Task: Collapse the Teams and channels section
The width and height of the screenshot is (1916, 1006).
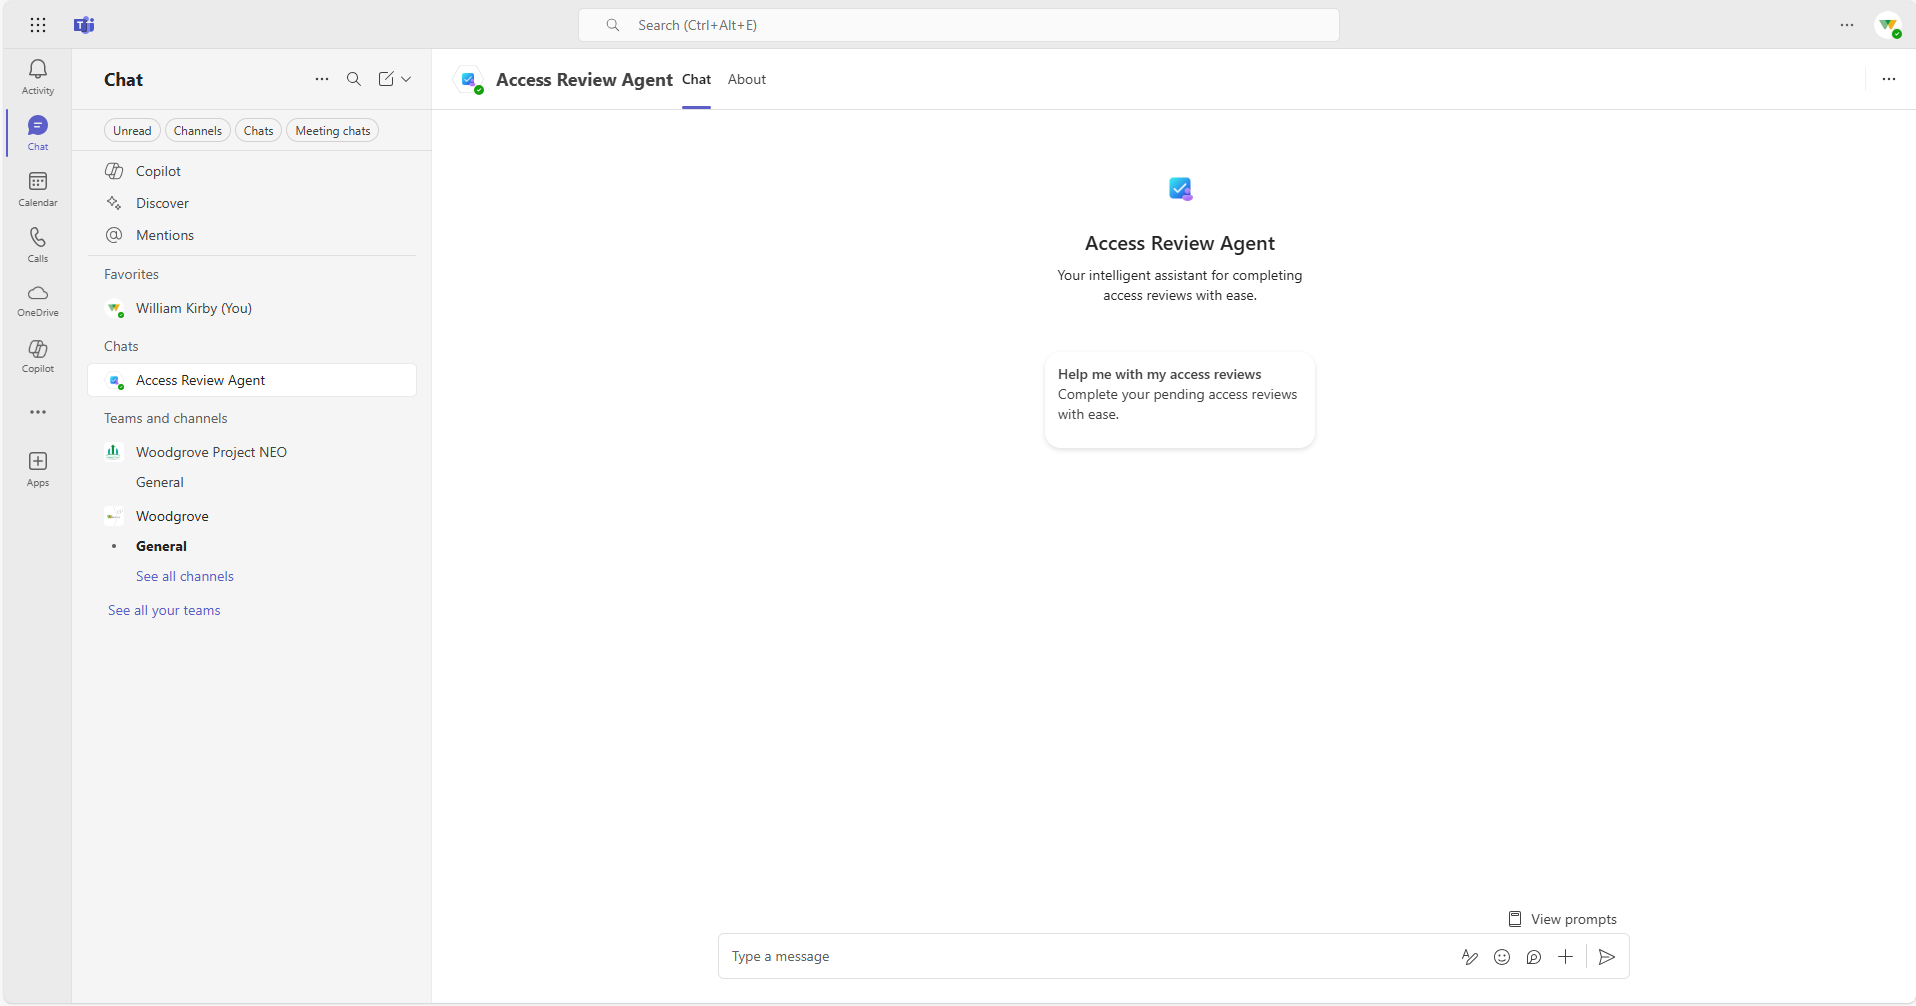Action: pyautogui.click(x=166, y=418)
